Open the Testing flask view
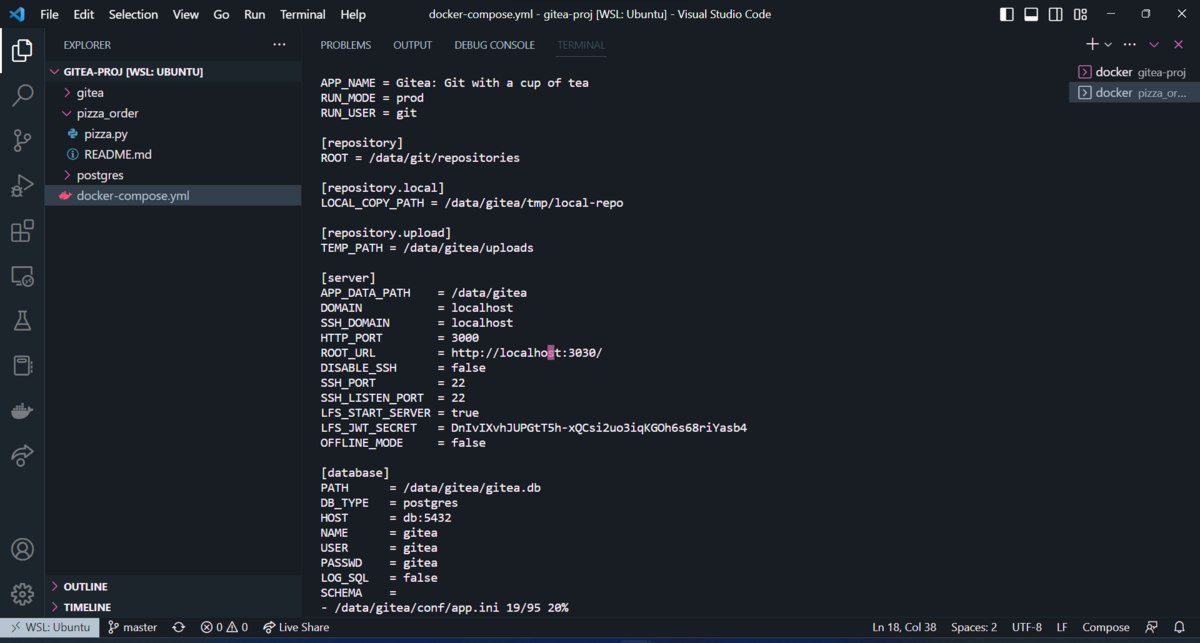The image size is (1200, 643). click(22, 321)
